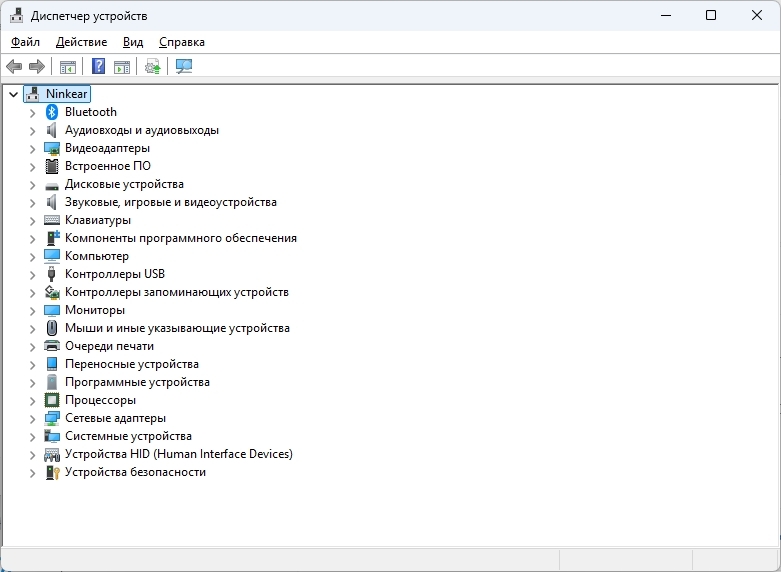
Task: Click the network icon for Сетевые адаптеры
Action: [x=52, y=418]
